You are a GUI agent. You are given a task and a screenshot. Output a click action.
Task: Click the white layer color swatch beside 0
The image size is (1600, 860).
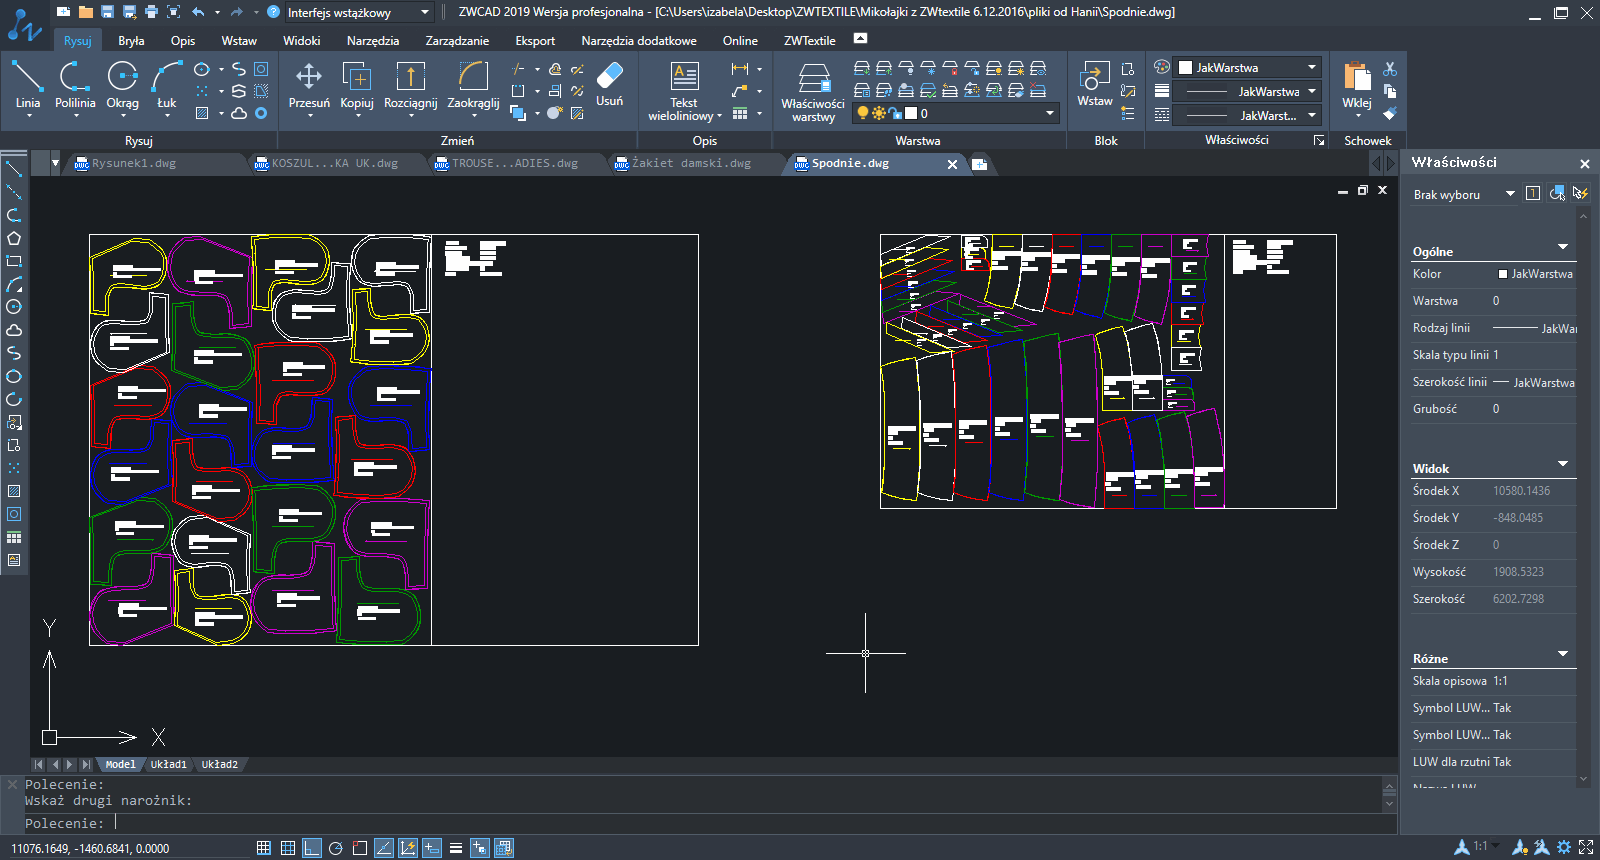[x=911, y=113]
